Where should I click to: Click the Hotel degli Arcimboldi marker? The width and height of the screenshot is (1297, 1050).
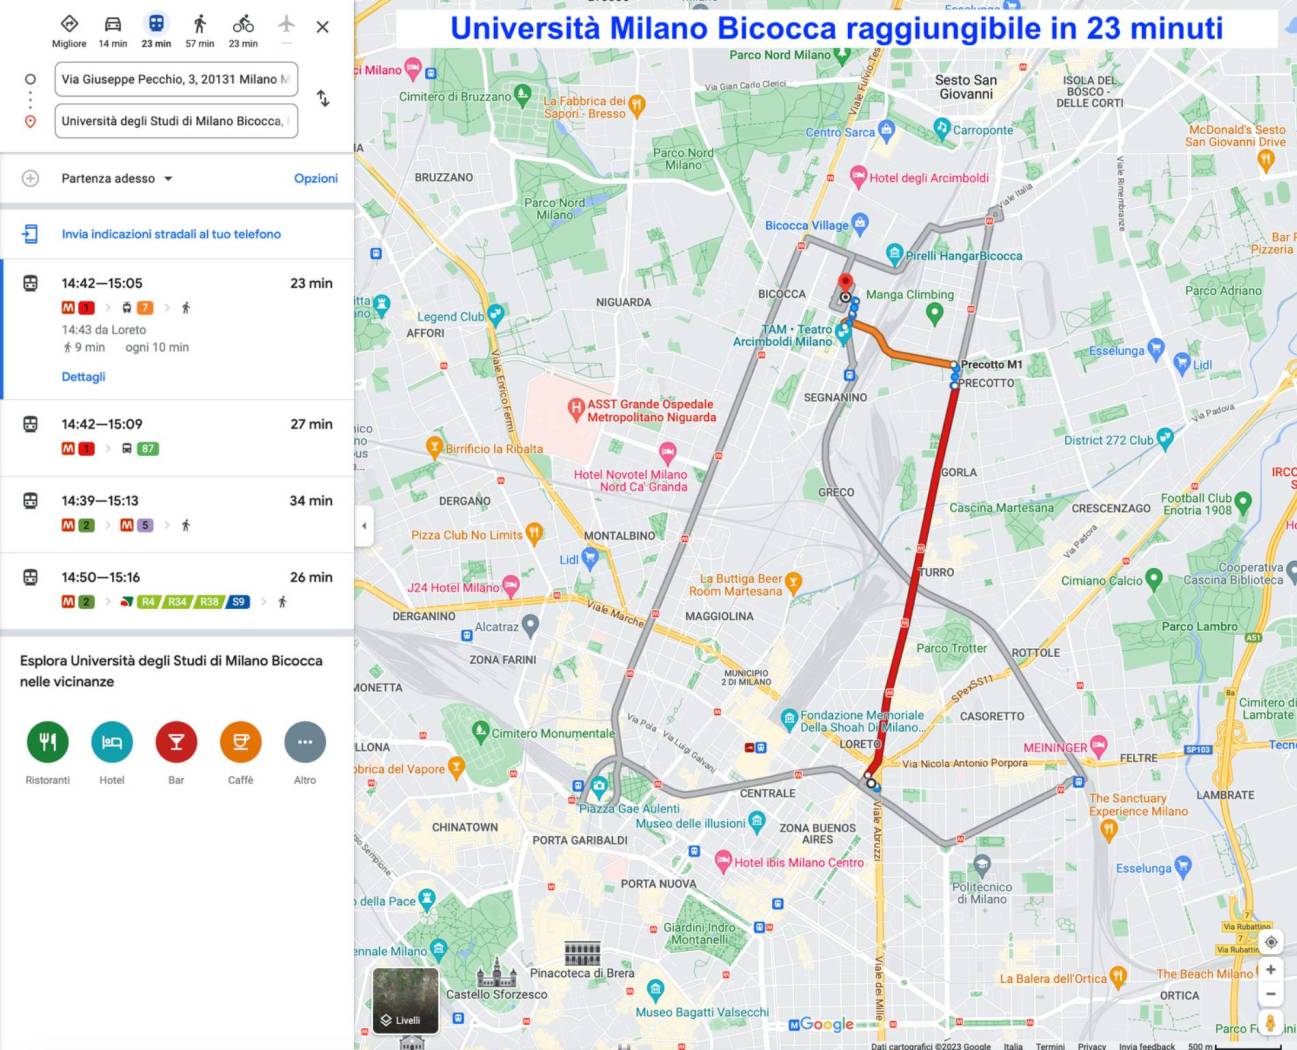pos(858,176)
